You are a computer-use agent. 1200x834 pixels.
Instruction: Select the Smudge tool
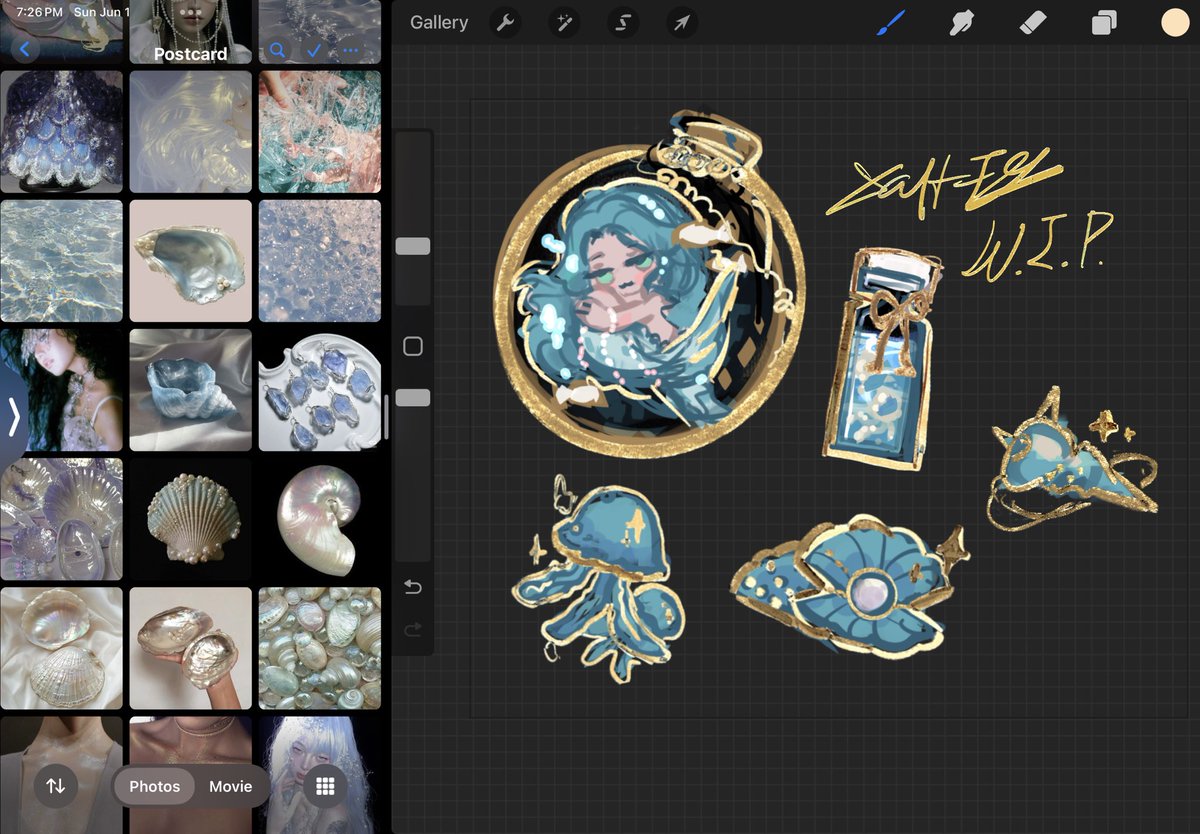pyautogui.click(x=961, y=22)
